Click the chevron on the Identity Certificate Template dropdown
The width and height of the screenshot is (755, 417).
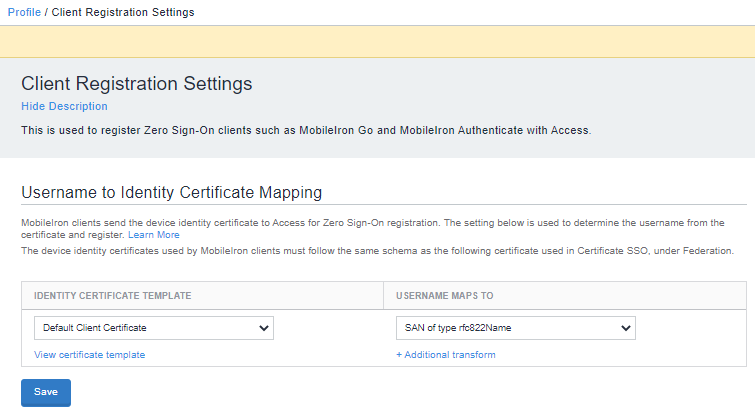point(264,328)
